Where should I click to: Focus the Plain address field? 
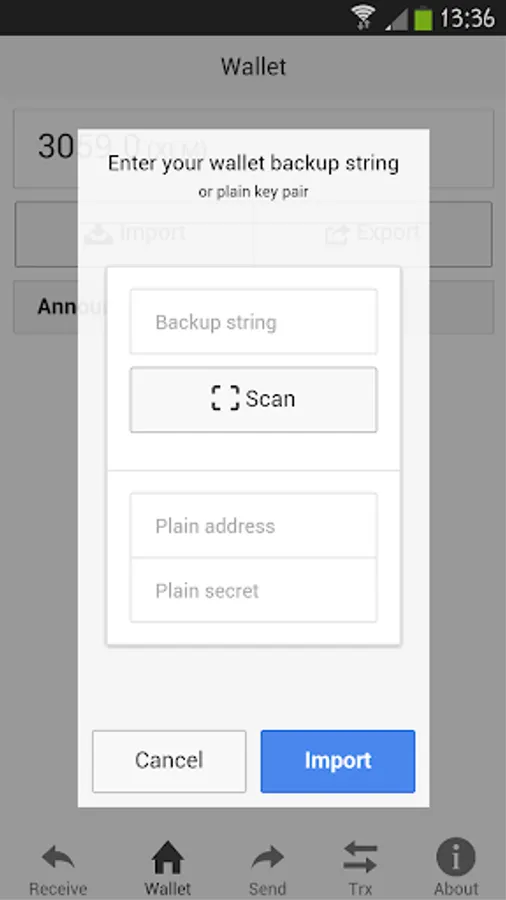(x=254, y=525)
